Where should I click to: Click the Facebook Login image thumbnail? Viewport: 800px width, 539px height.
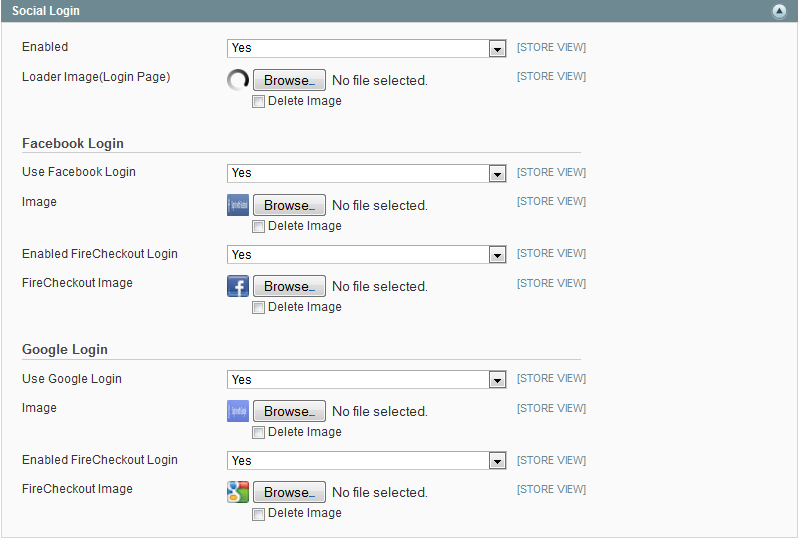(238, 205)
